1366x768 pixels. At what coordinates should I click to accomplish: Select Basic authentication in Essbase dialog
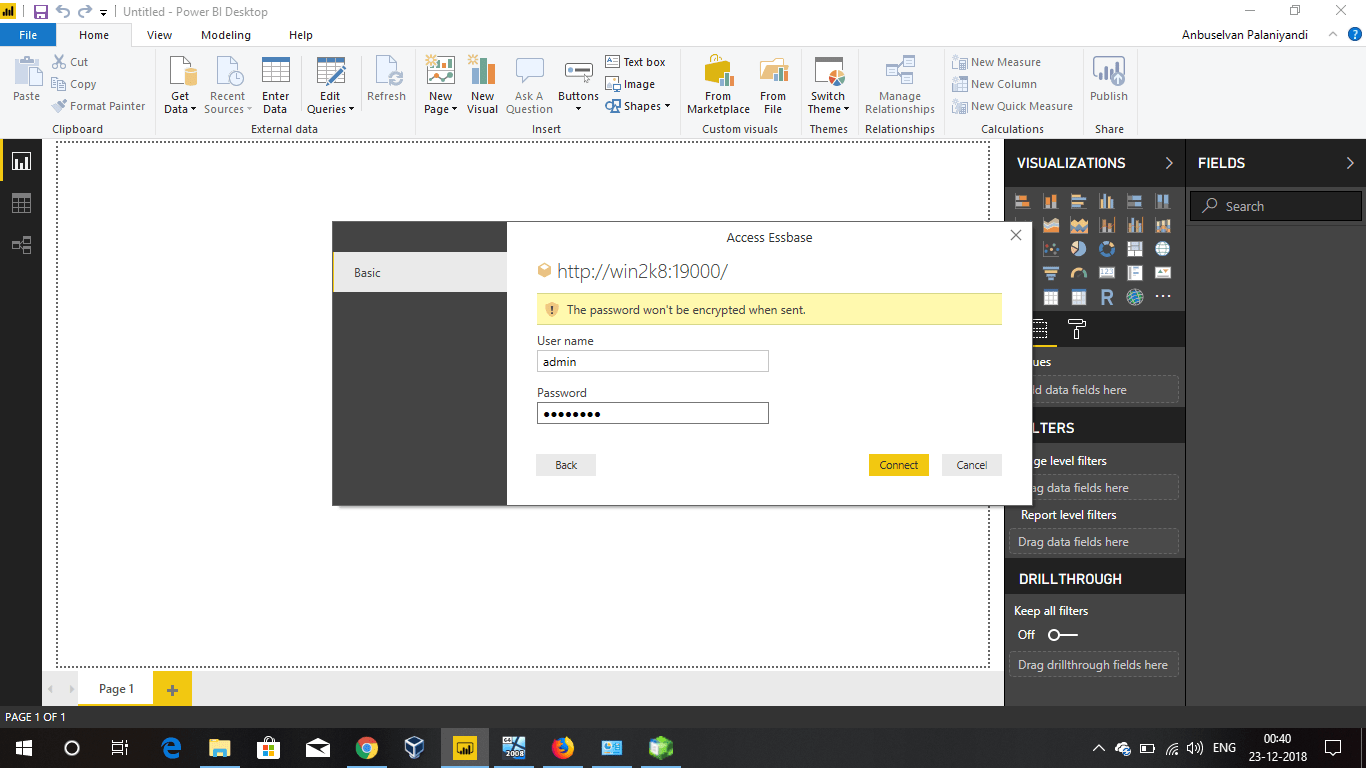click(420, 272)
